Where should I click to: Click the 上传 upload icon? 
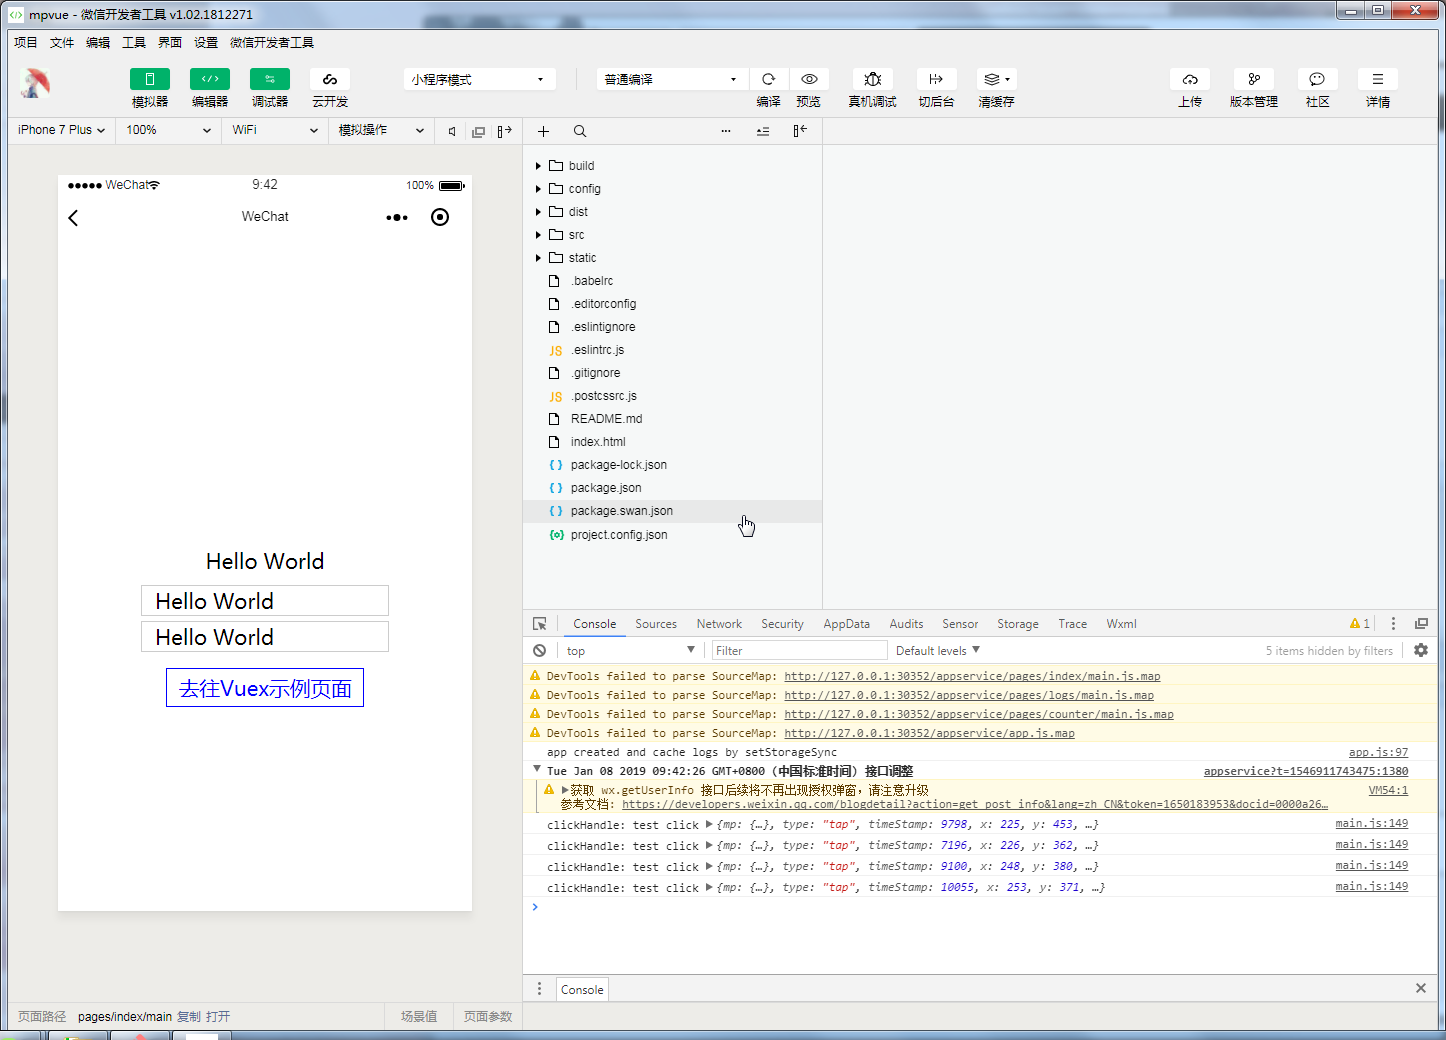pos(1190,79)
